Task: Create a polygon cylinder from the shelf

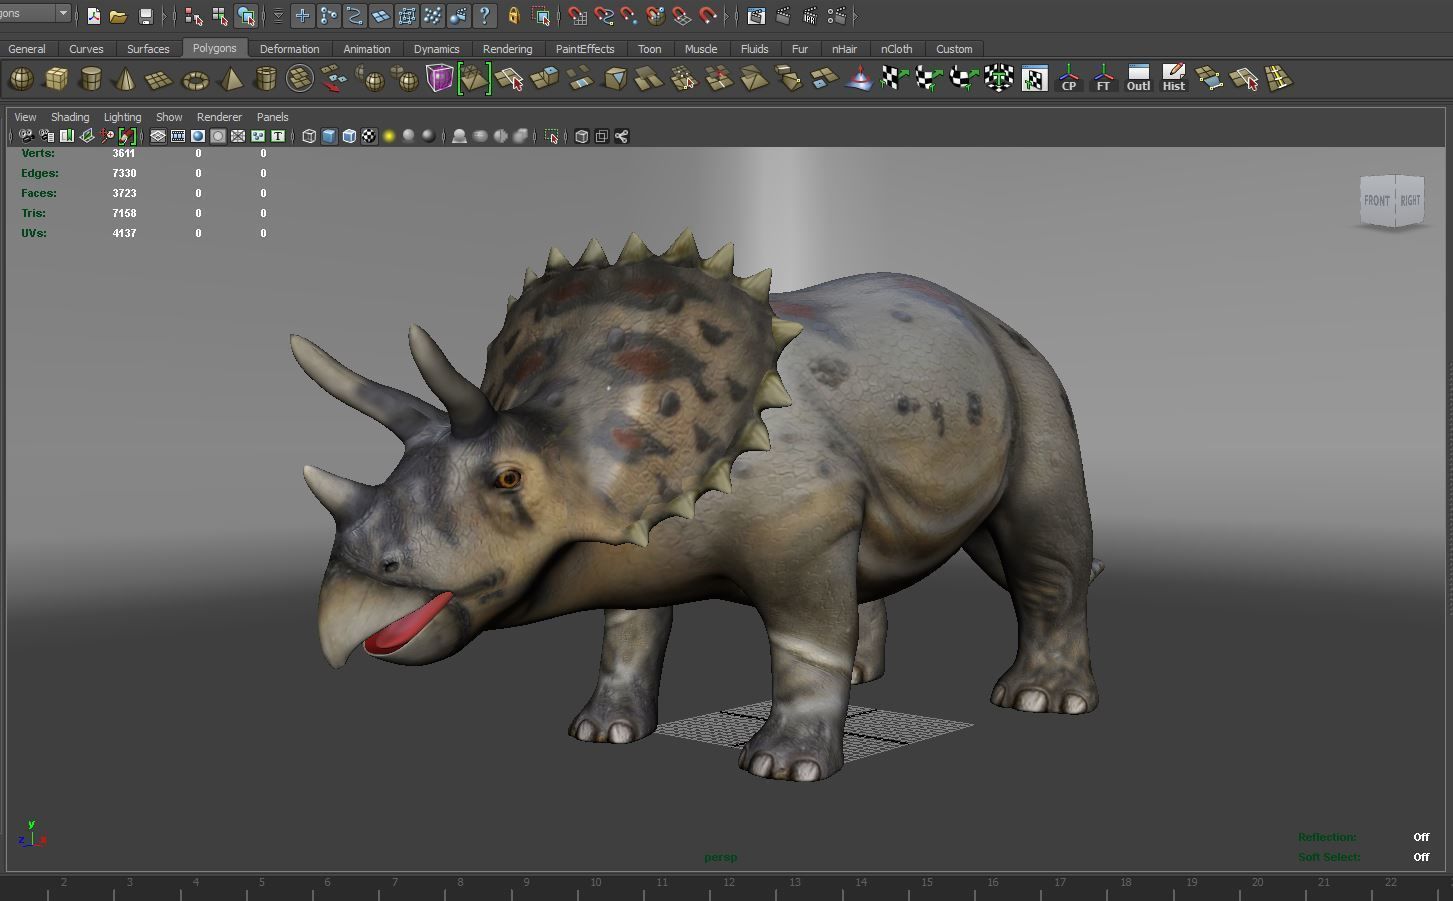Action: [90, 79]
